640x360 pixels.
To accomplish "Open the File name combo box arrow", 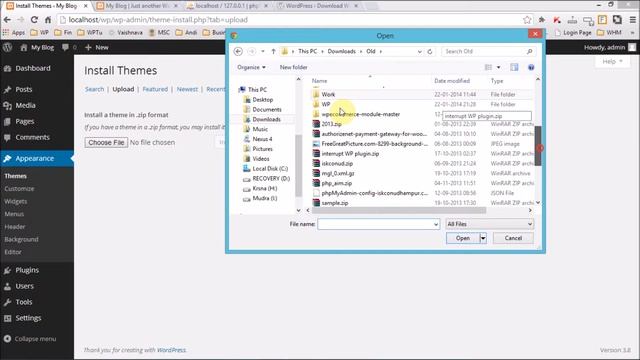I will tap(436, 224).
